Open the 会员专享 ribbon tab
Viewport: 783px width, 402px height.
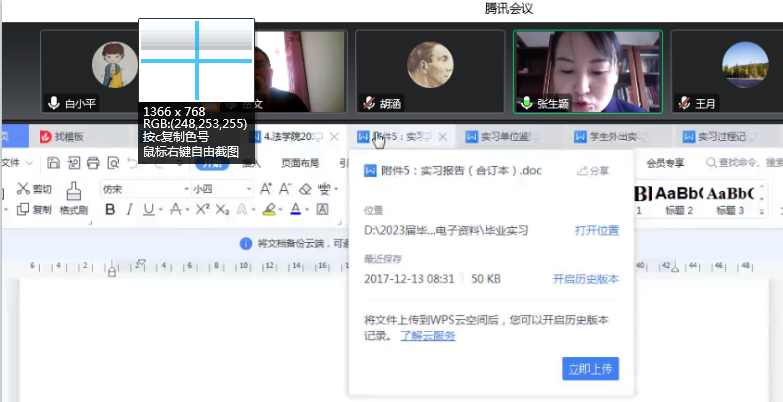tap(665, 163)
